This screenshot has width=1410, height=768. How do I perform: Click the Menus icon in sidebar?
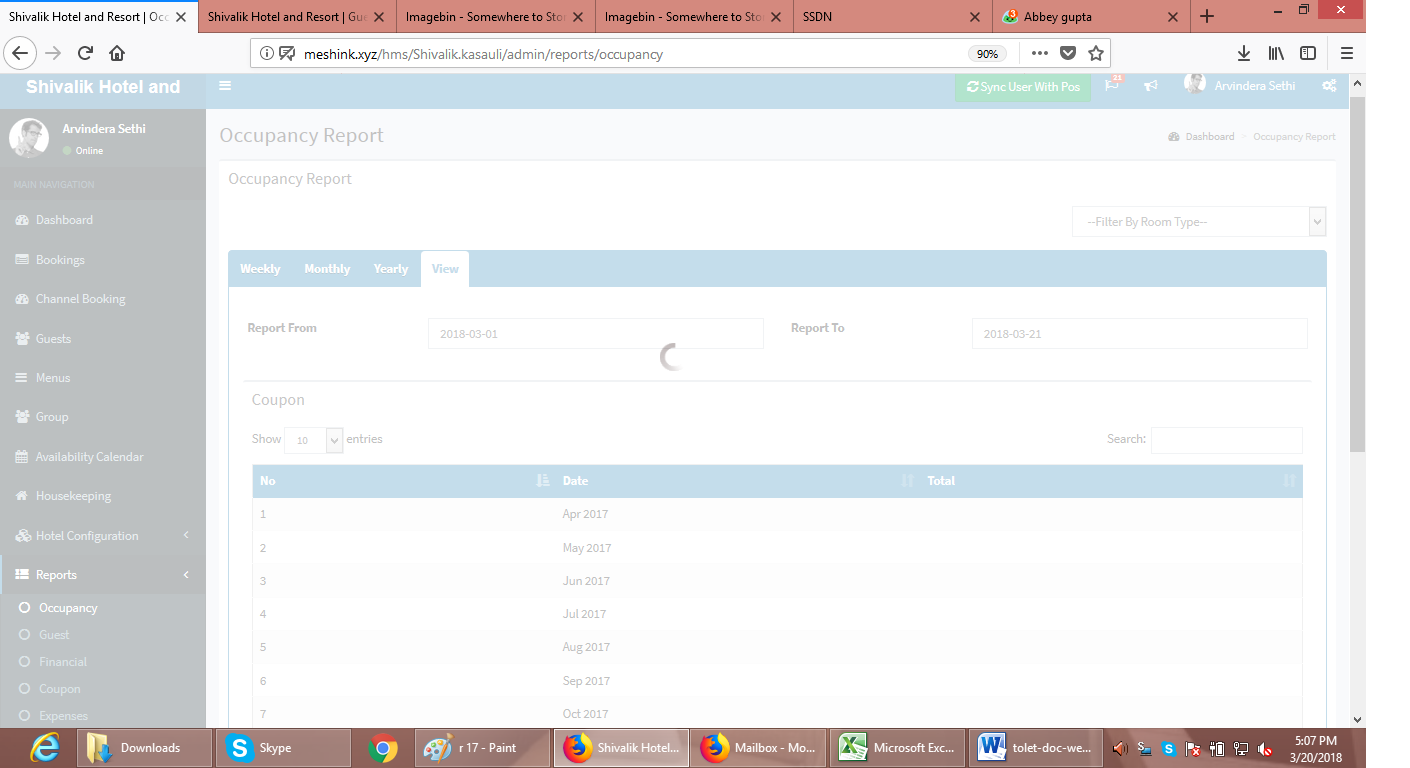click(22, 378)
